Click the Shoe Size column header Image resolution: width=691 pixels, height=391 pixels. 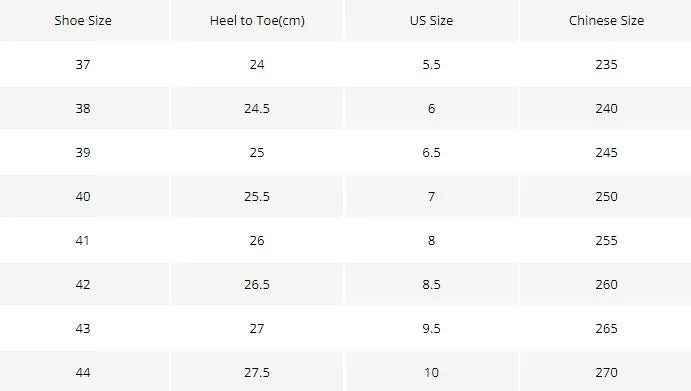coord(83,21)
